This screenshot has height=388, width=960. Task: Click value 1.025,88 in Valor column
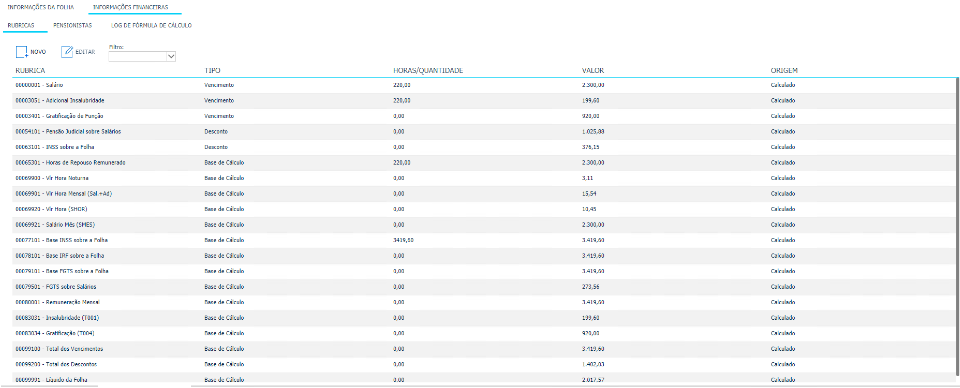593,132
